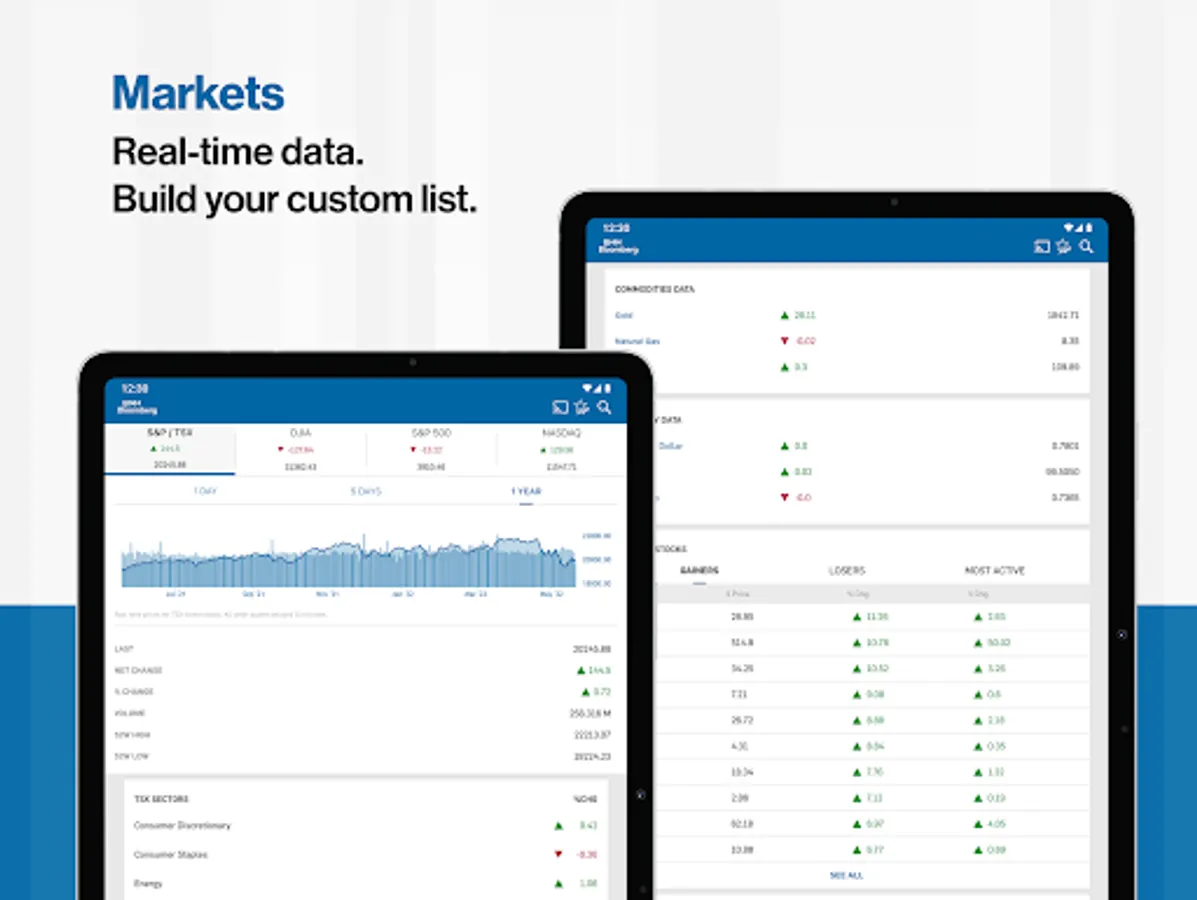Screen dimensions: 1197x900
Task: Tap the green arrow in Consumer Discretionary row
Action: pyautogui.click(x=559, y=825)
